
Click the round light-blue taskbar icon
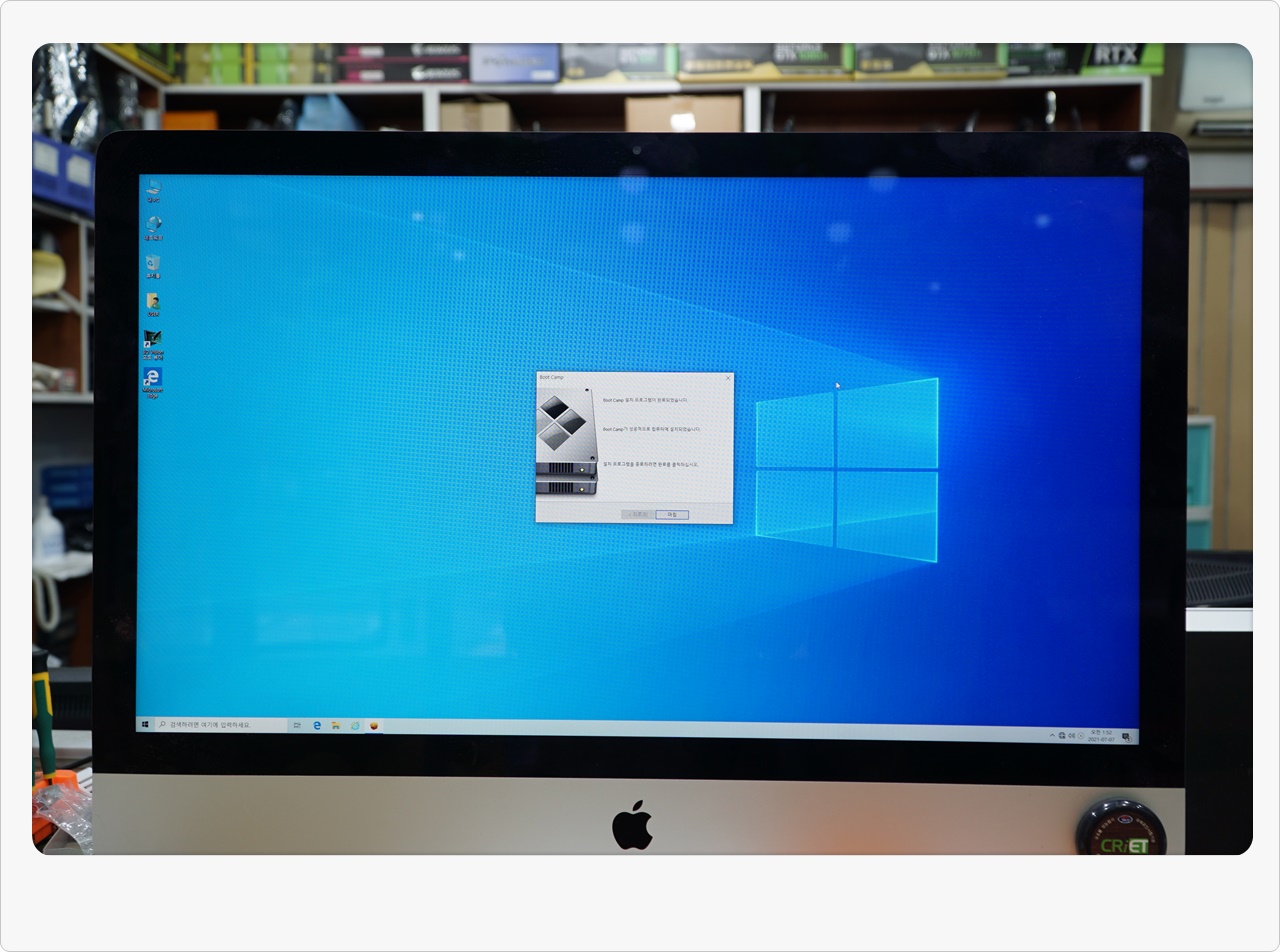coord(355,725)
